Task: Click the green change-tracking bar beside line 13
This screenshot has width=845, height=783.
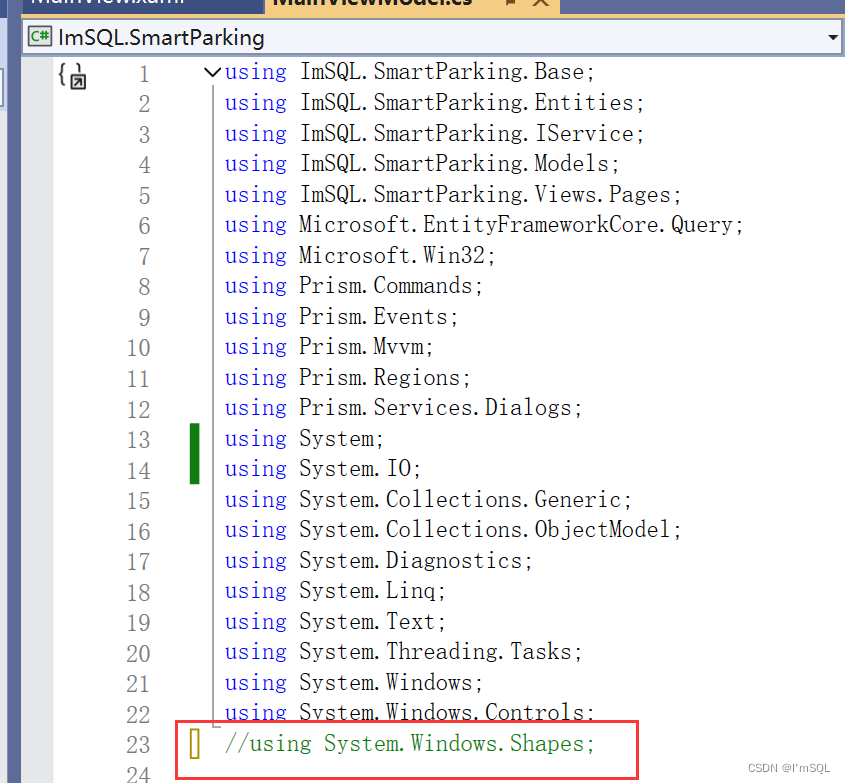Action: 195,453
